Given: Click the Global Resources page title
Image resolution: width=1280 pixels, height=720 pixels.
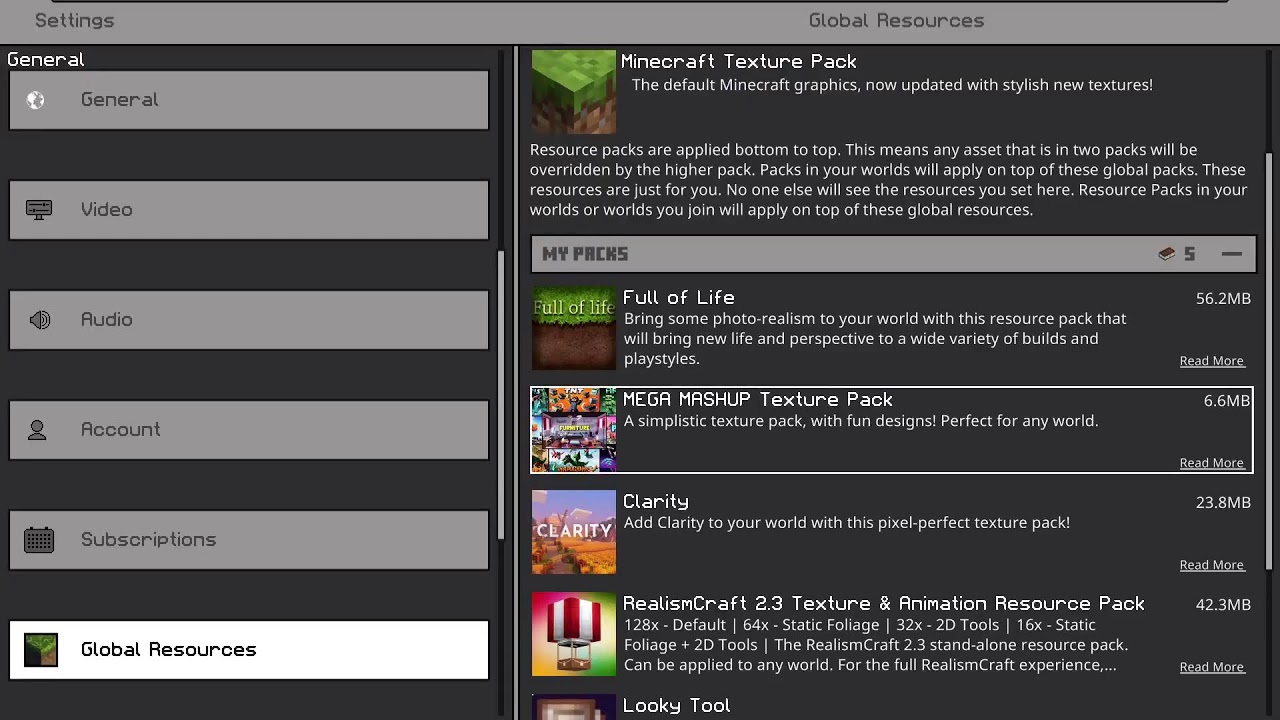Looking at the screenshot, I should tap(896, 21).
